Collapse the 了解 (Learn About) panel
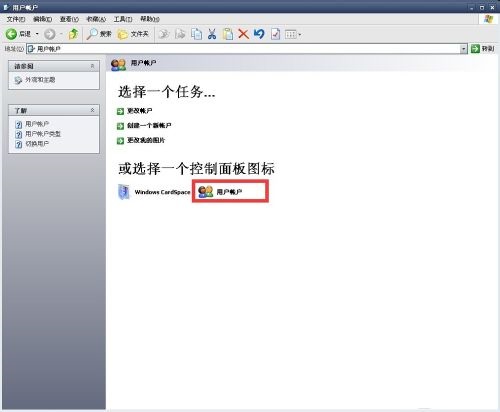The width and height of the screenshot is (500, 412). pyautogui.click(x=92, y=110)
